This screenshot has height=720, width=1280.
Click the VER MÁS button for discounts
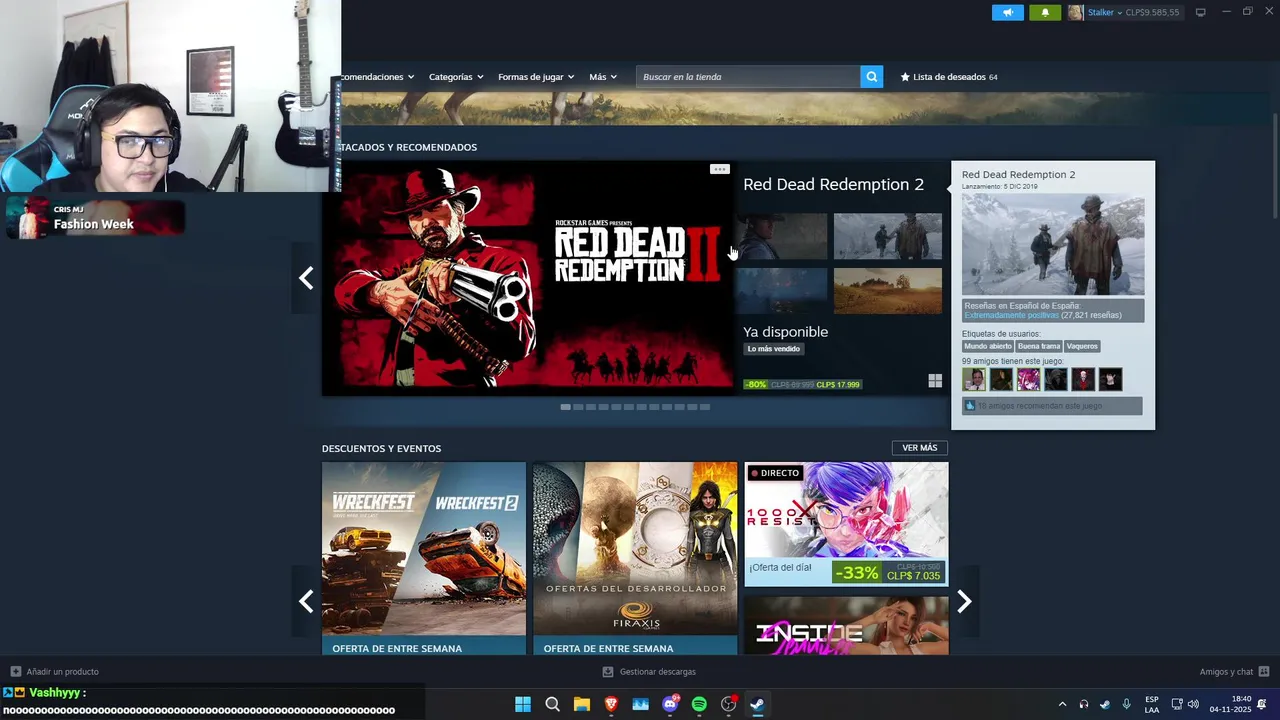(x=920, y=448)
